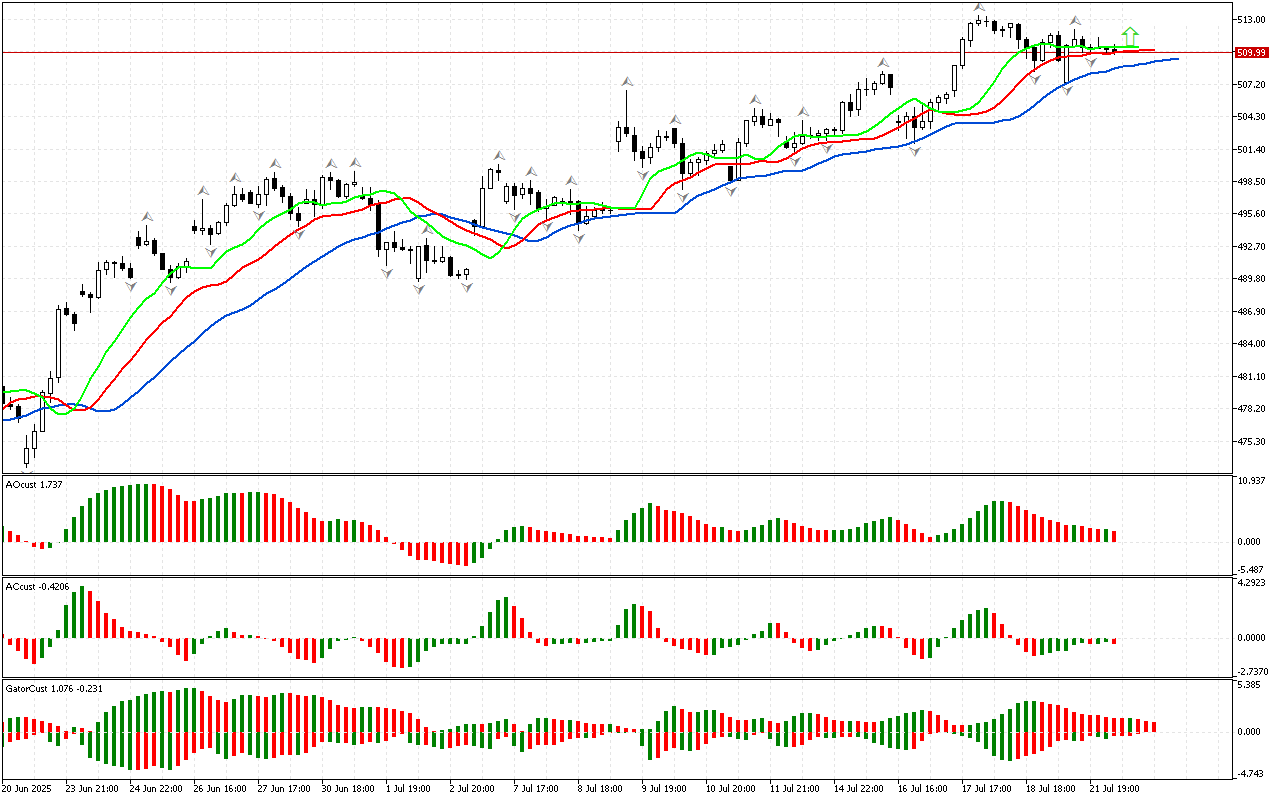
Task: Click the red 509.99 price tag
Action: tap(1251, 52)
